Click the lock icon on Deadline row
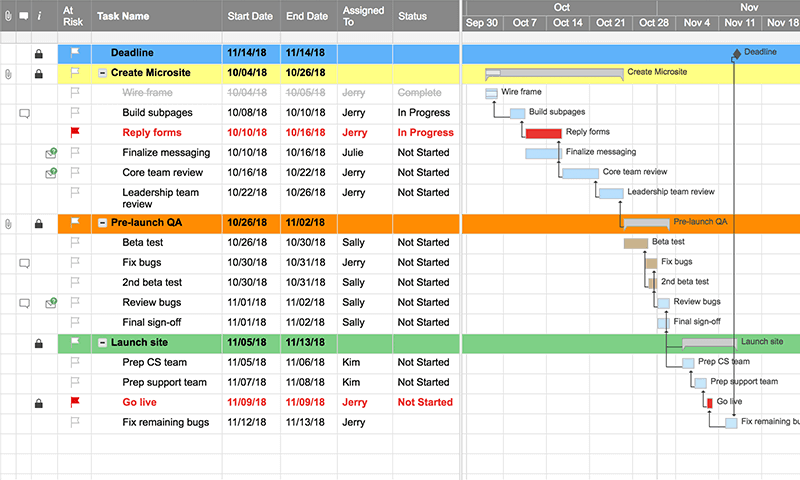The width and height of the screenshot is (800, 480). tap(38, 53)
